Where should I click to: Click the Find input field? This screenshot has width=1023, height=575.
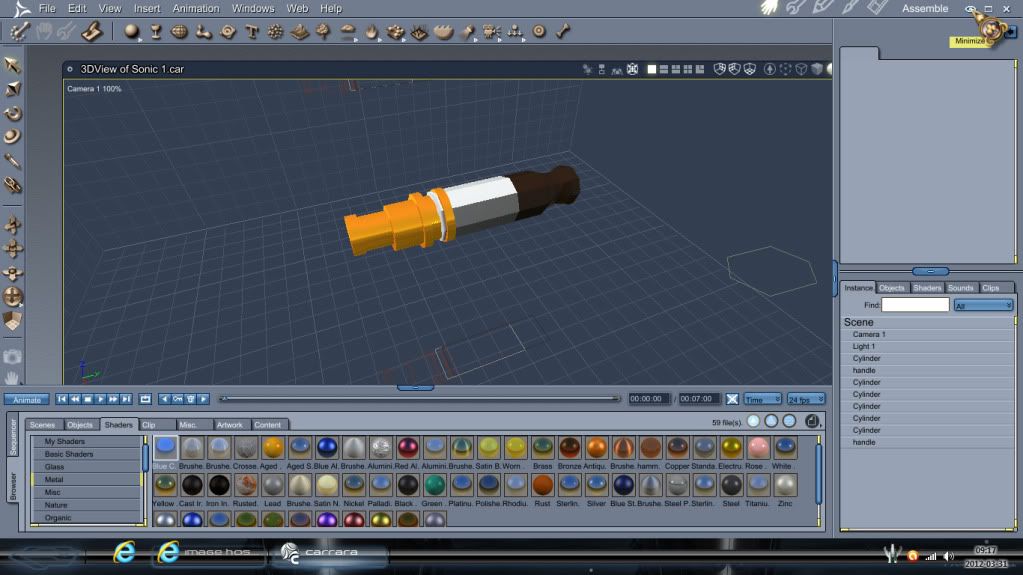(x=915, y=305)
